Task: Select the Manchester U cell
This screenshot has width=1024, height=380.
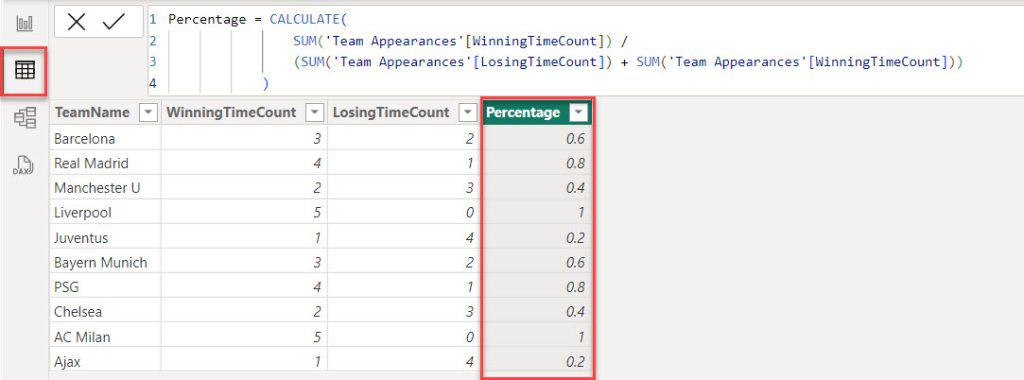Action: point(105,188)
